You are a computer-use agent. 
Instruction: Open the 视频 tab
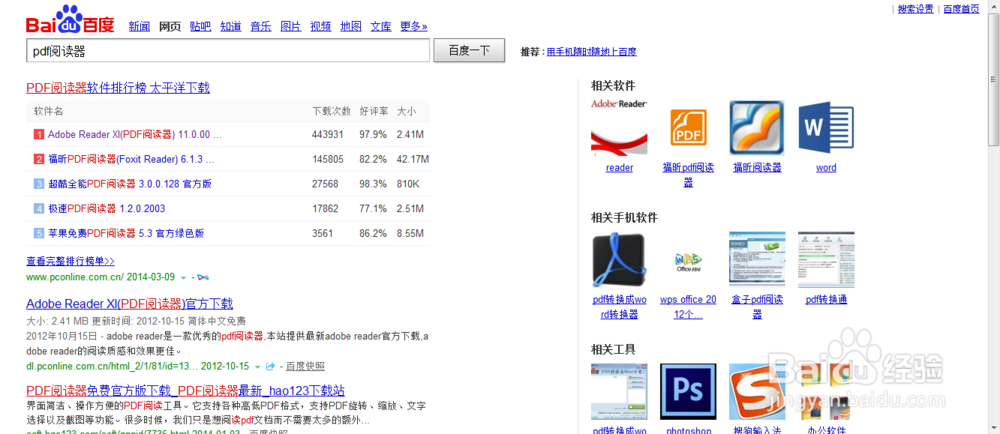pos(321,27)
